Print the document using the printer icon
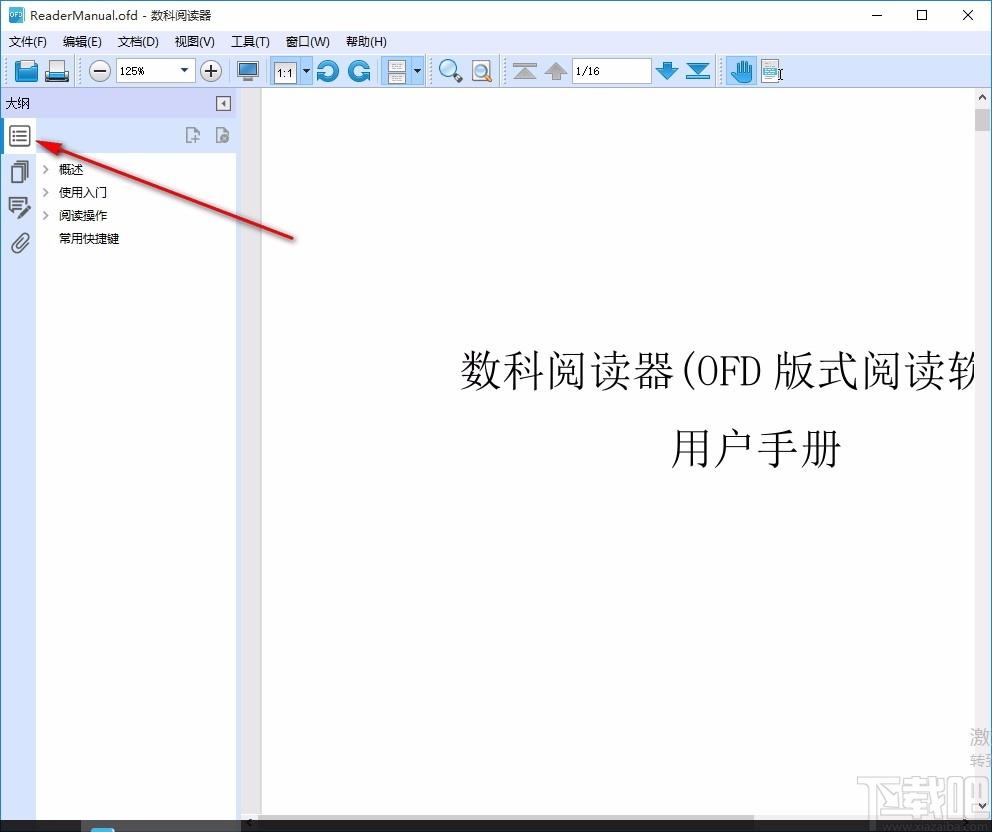The image size is (992, 832). (56, 71)
